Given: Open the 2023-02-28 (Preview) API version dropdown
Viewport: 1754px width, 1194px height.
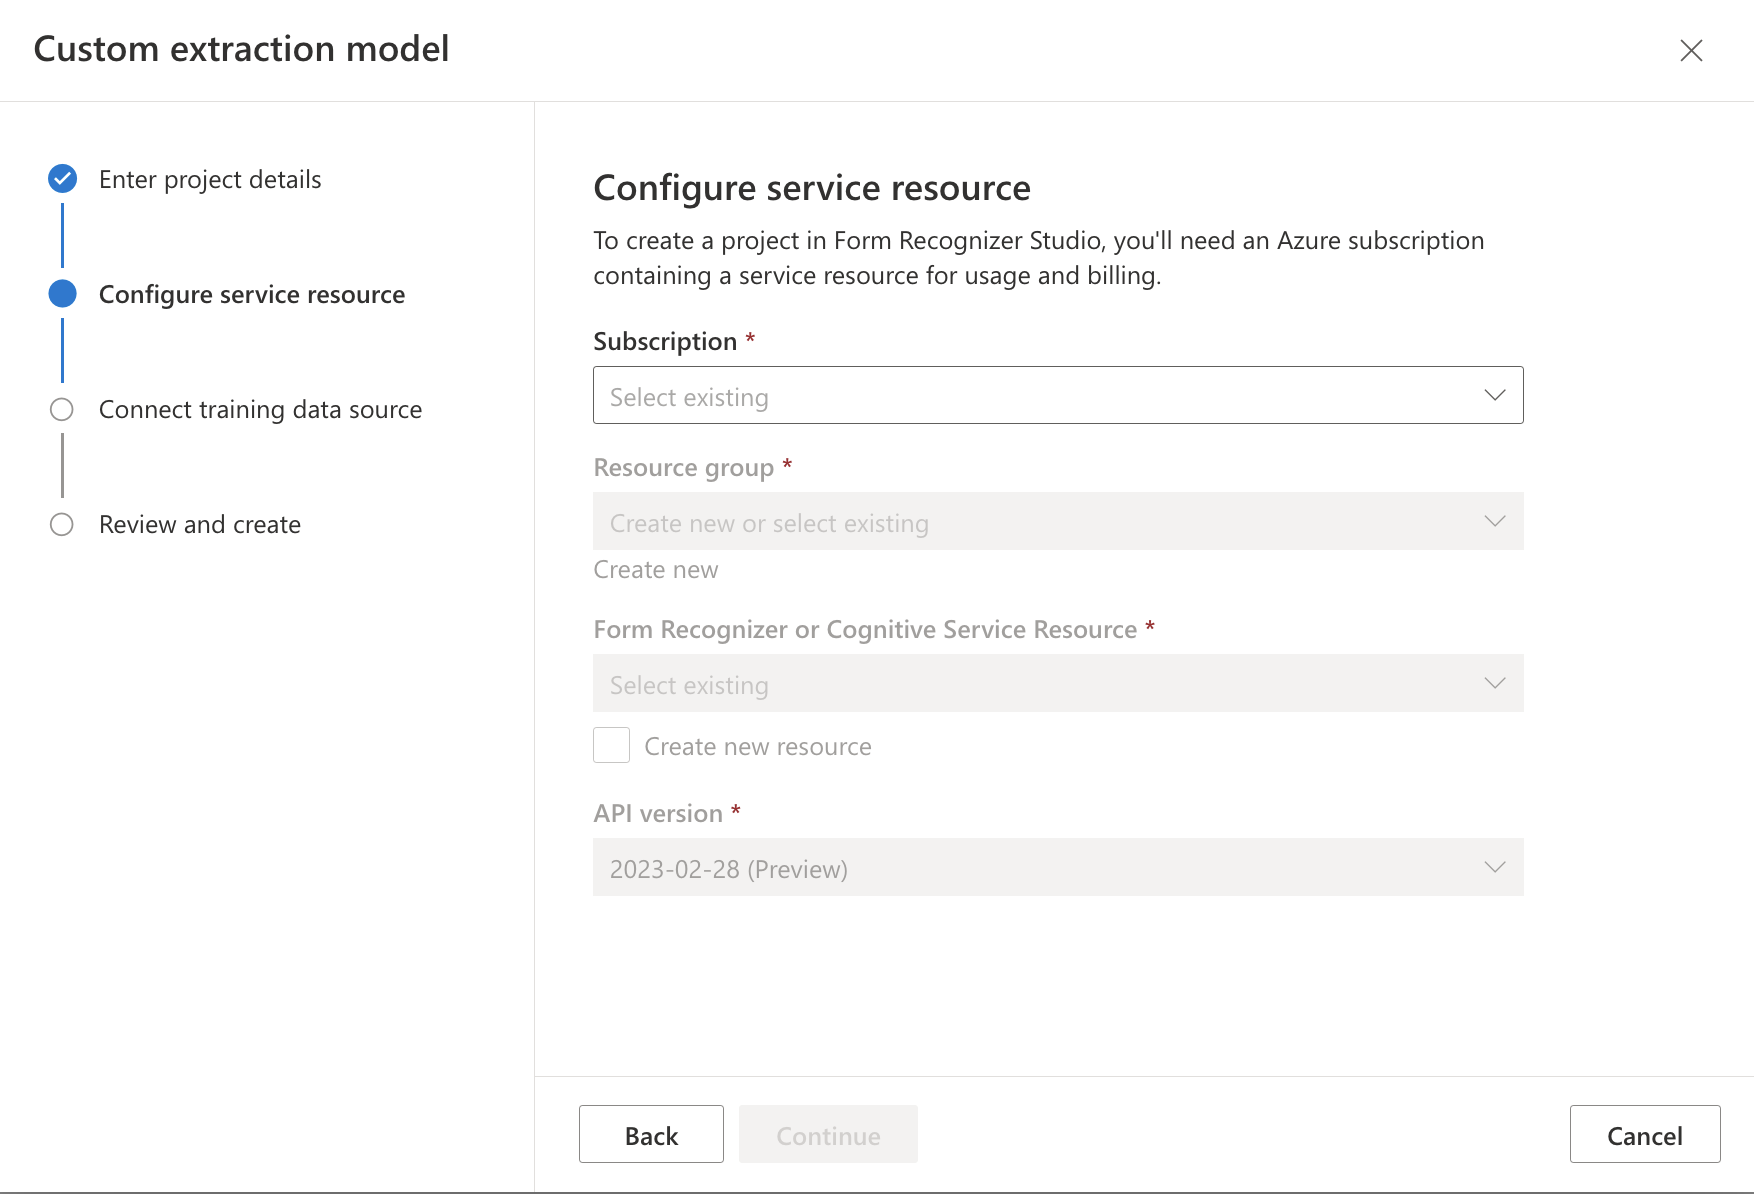Looking at the screenshot, I should [1040, 867].
